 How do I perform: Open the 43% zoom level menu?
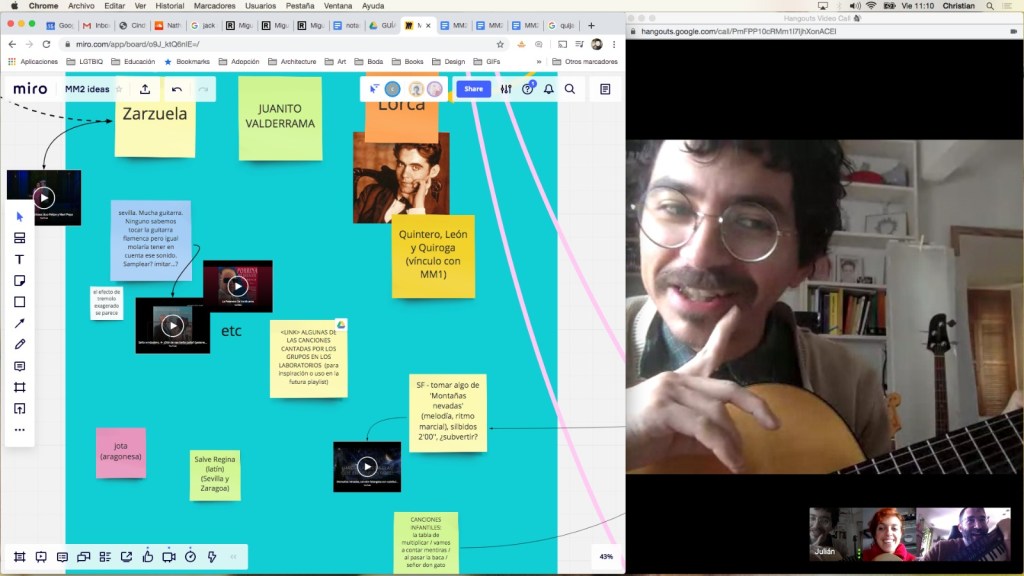click(x=606, y=556)
